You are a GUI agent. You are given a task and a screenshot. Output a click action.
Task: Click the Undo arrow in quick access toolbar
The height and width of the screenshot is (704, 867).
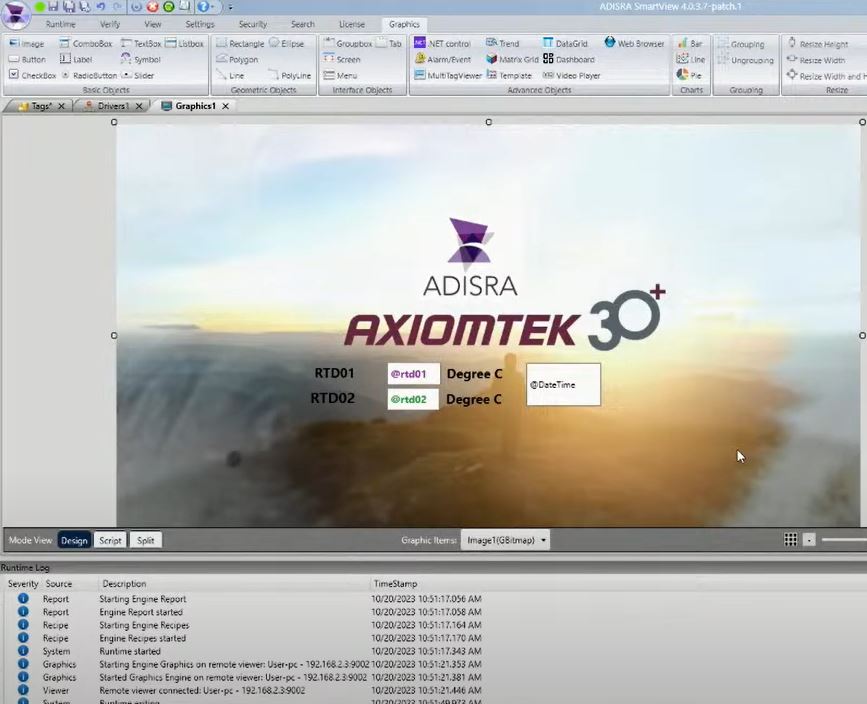click(101, 7)
